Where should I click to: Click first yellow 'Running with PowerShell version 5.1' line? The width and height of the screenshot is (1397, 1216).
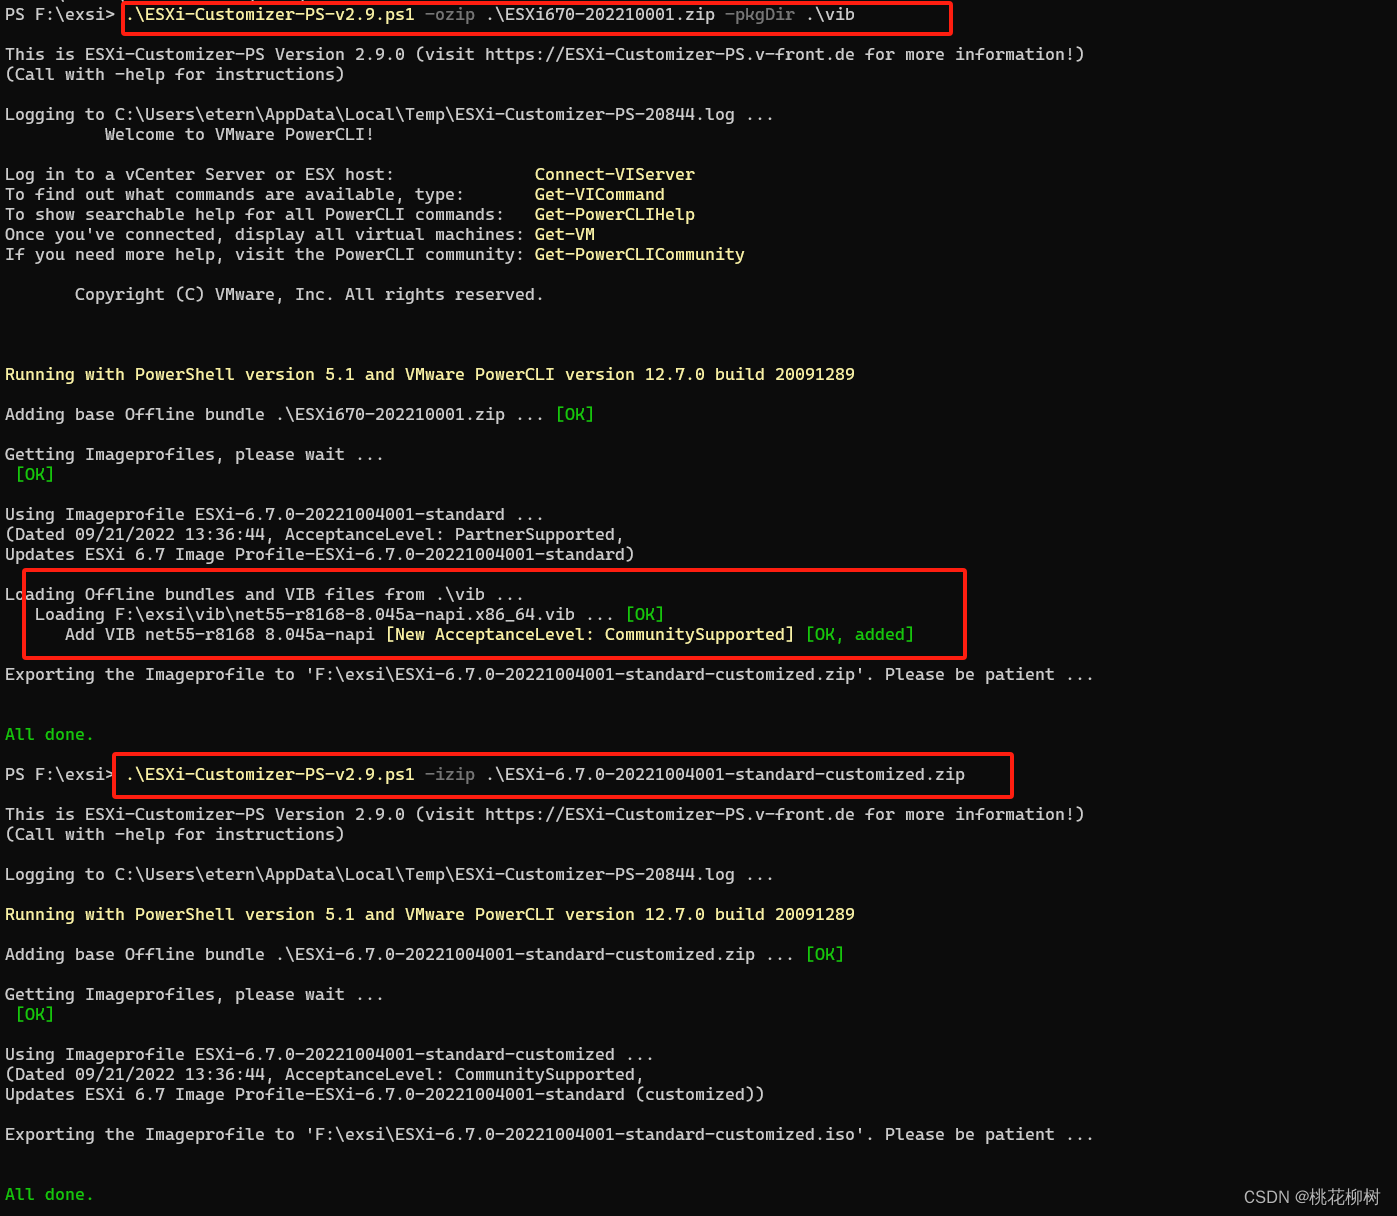pyautogui.click(x=430, y=375)
